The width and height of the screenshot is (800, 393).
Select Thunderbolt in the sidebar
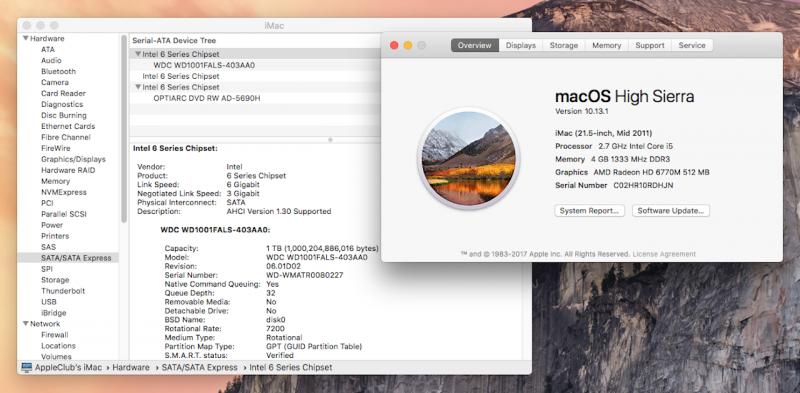(x=63, y=291)
